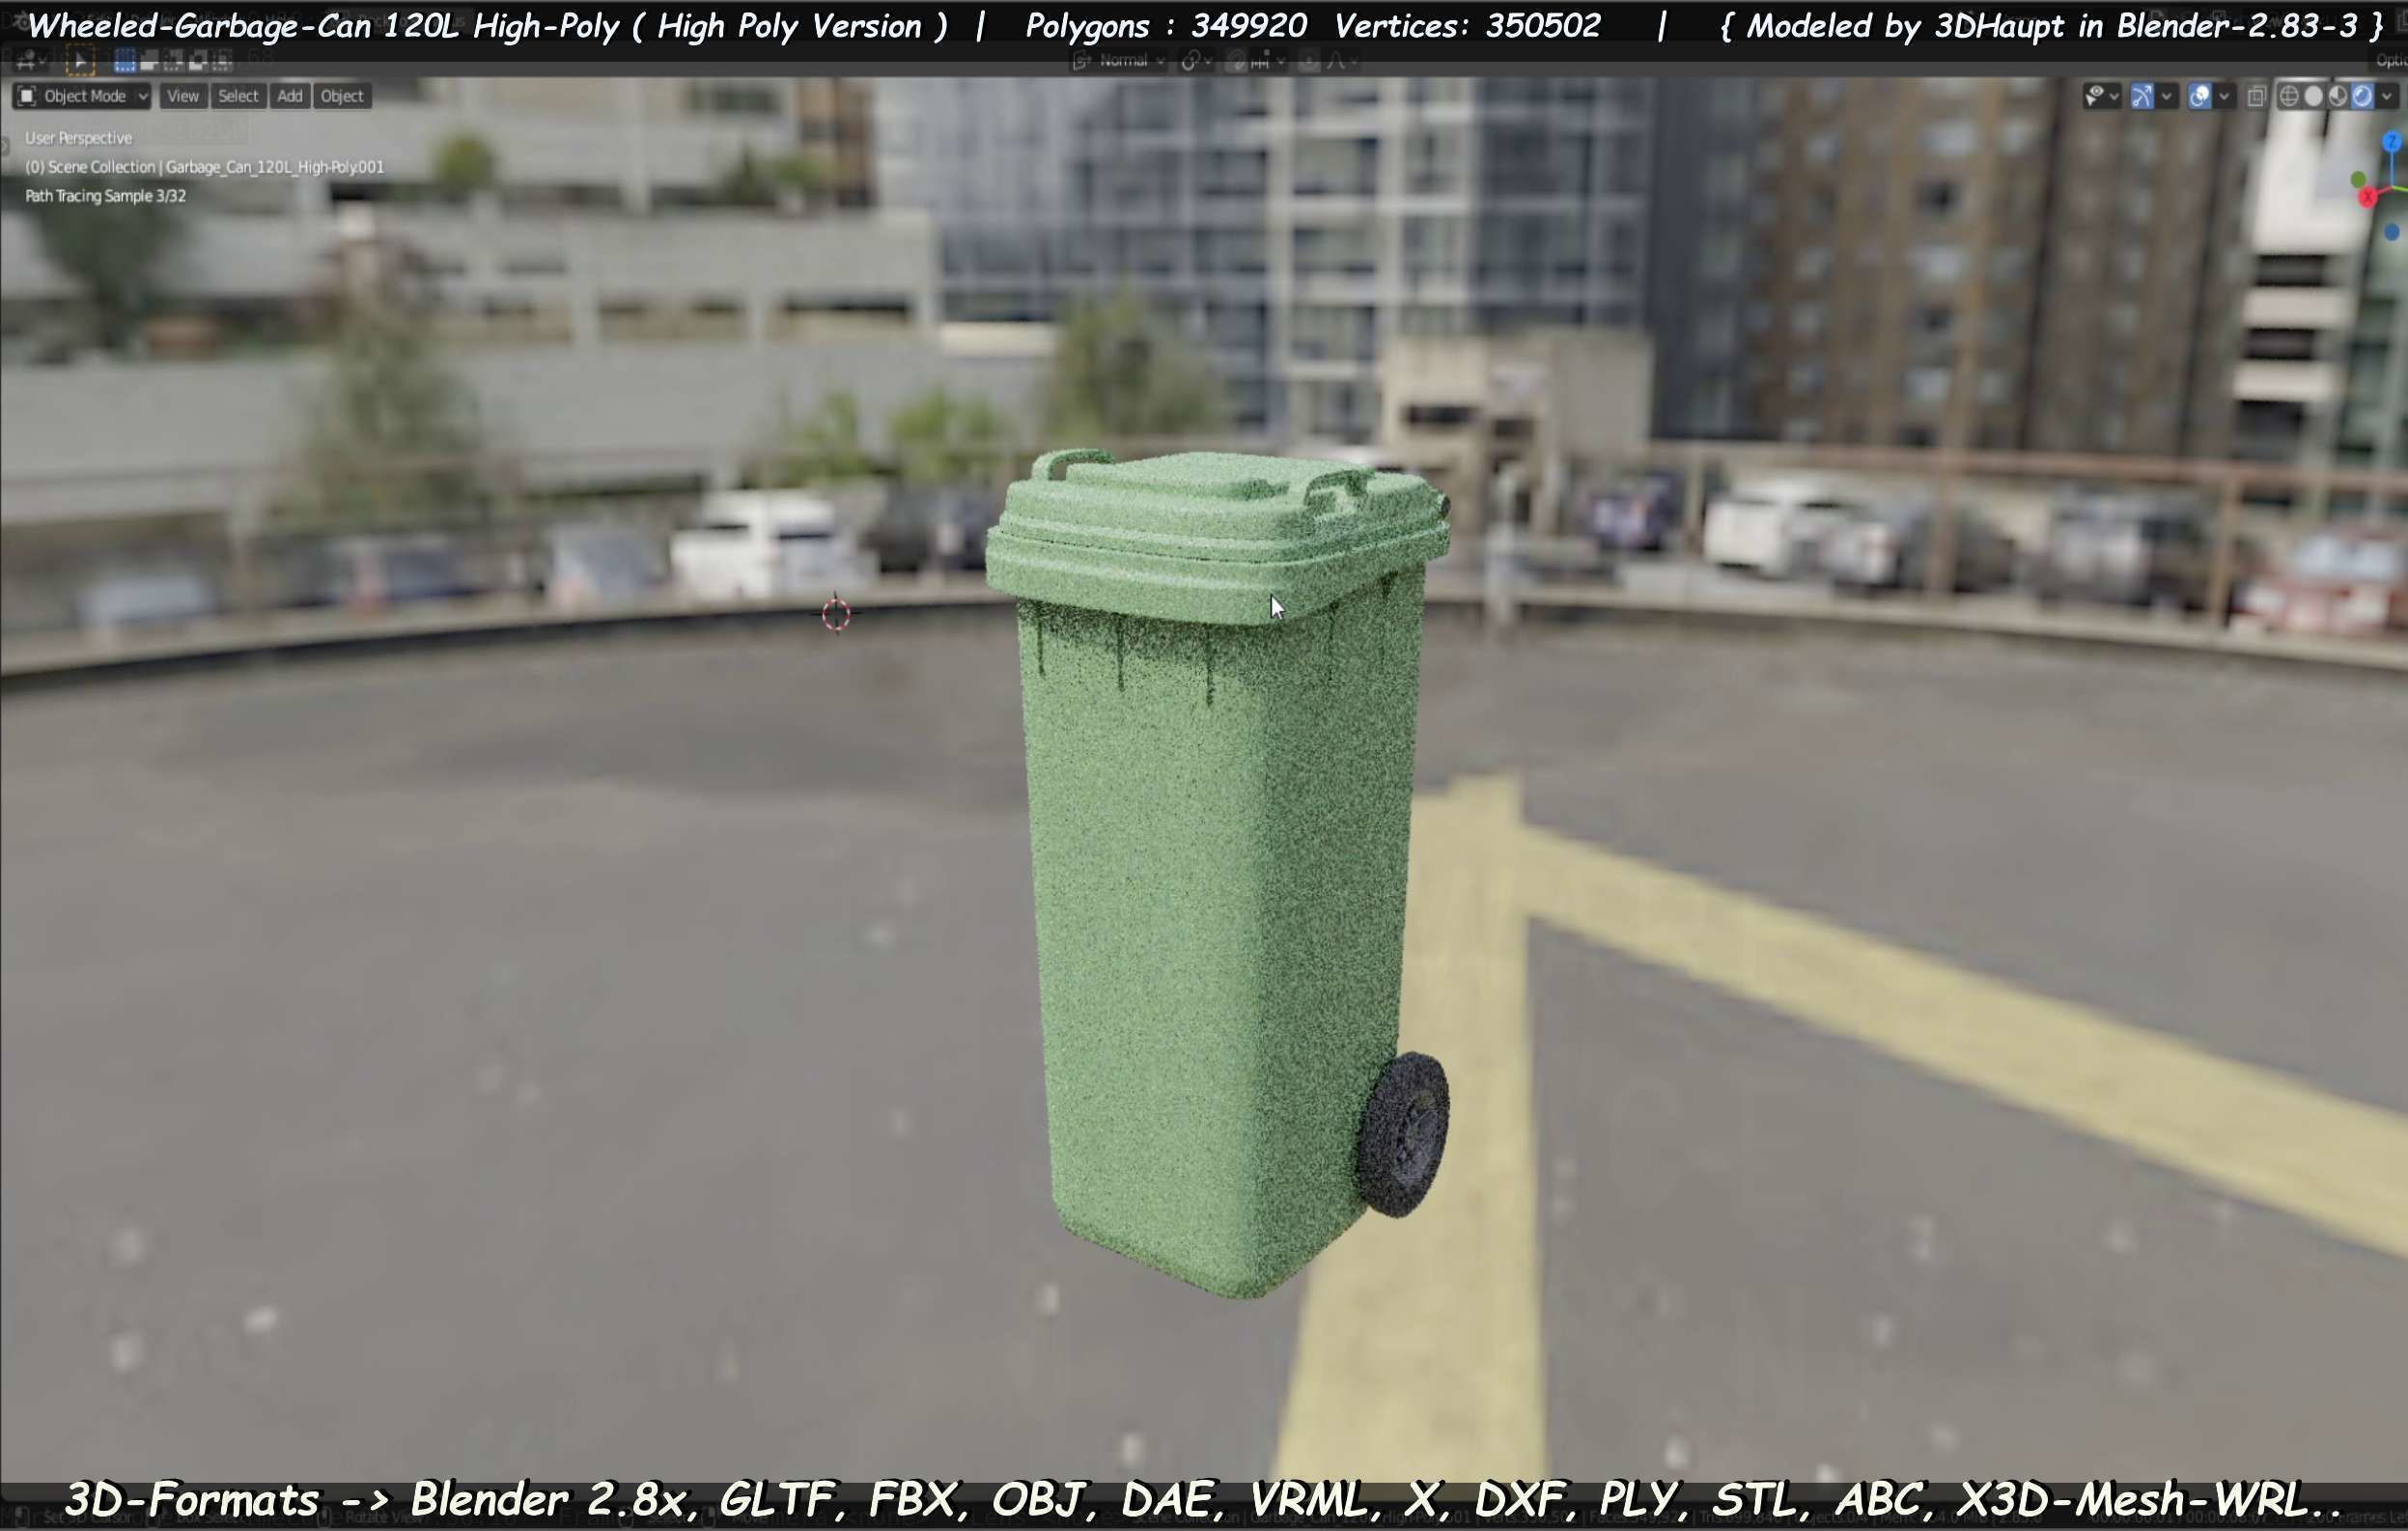The image size is (2408, 1531).
Task: Open the Normal transform orientation dropdown
Action: point(1119,62)
